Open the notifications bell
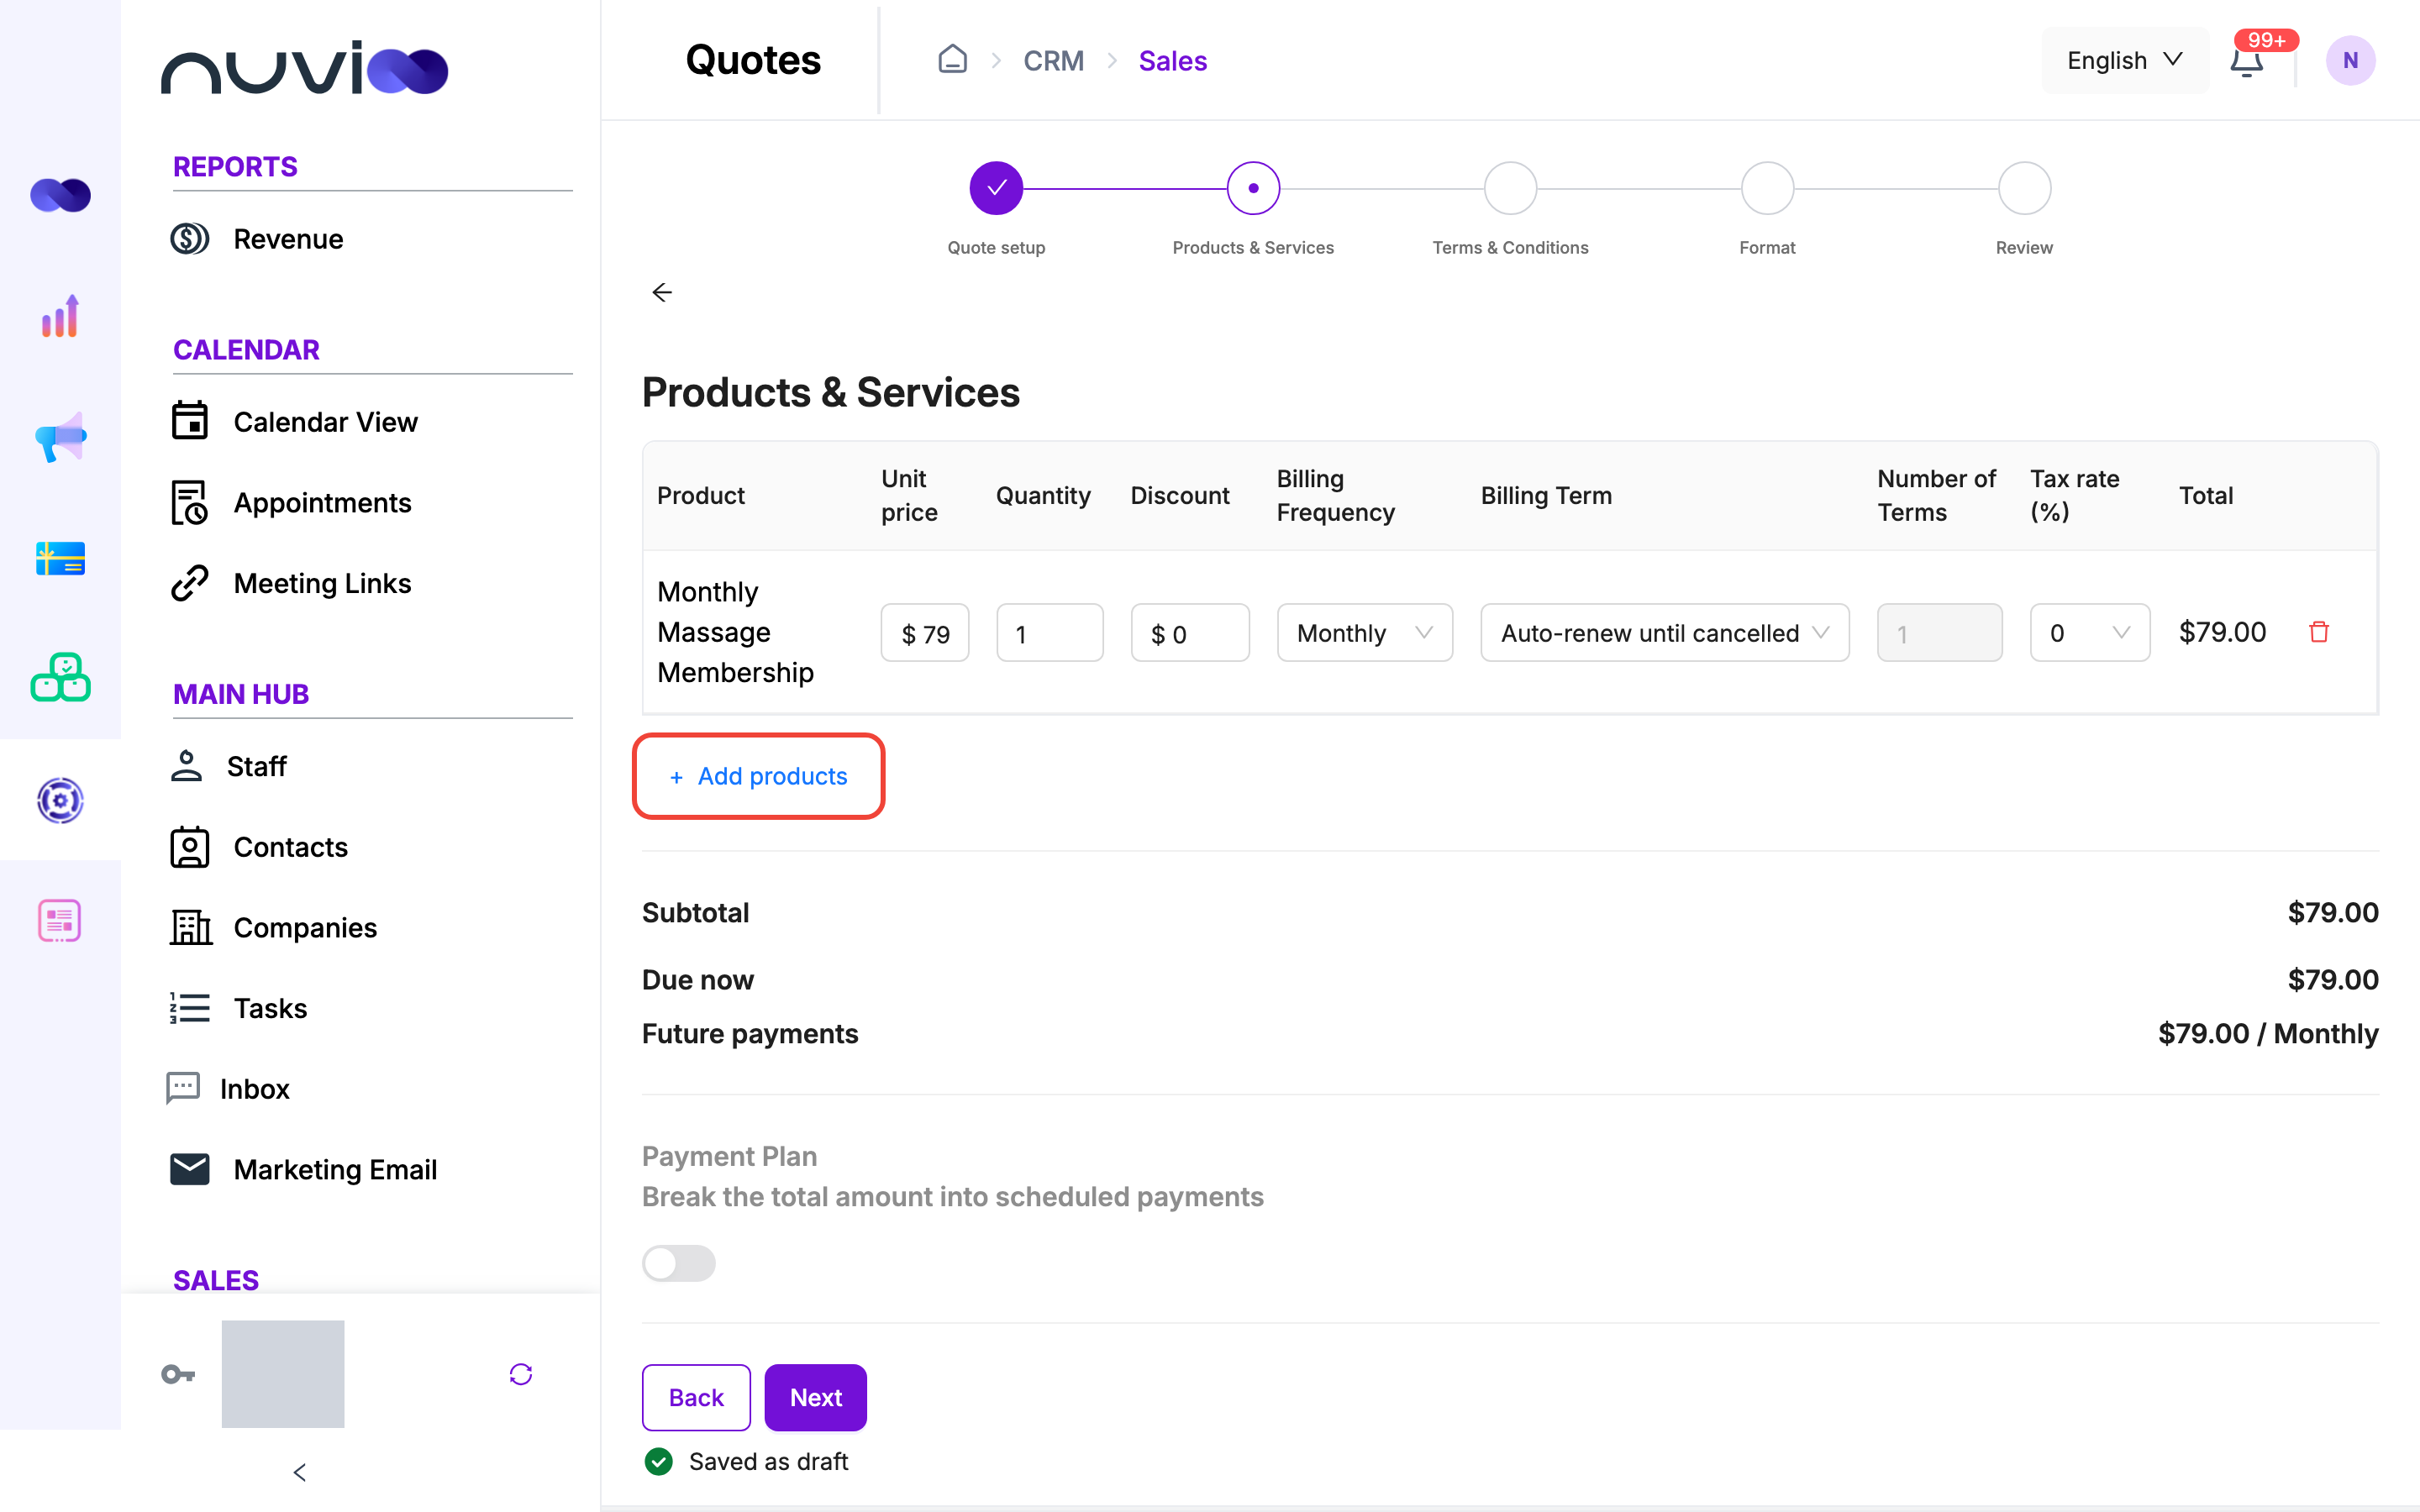Viewport: 2420px width, 1512px height. tap(2246, 62)
